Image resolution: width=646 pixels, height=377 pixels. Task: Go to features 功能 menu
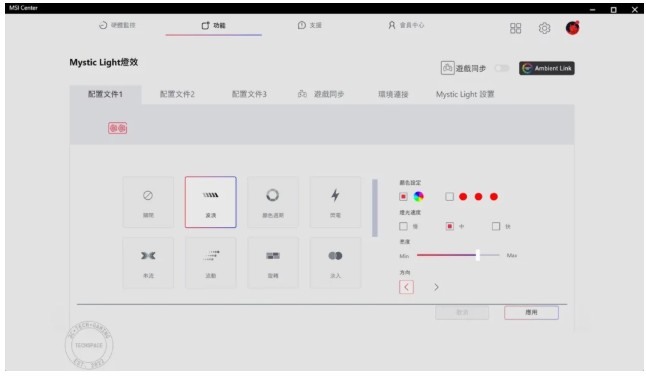pyautogui.click(x=213, y=26)
